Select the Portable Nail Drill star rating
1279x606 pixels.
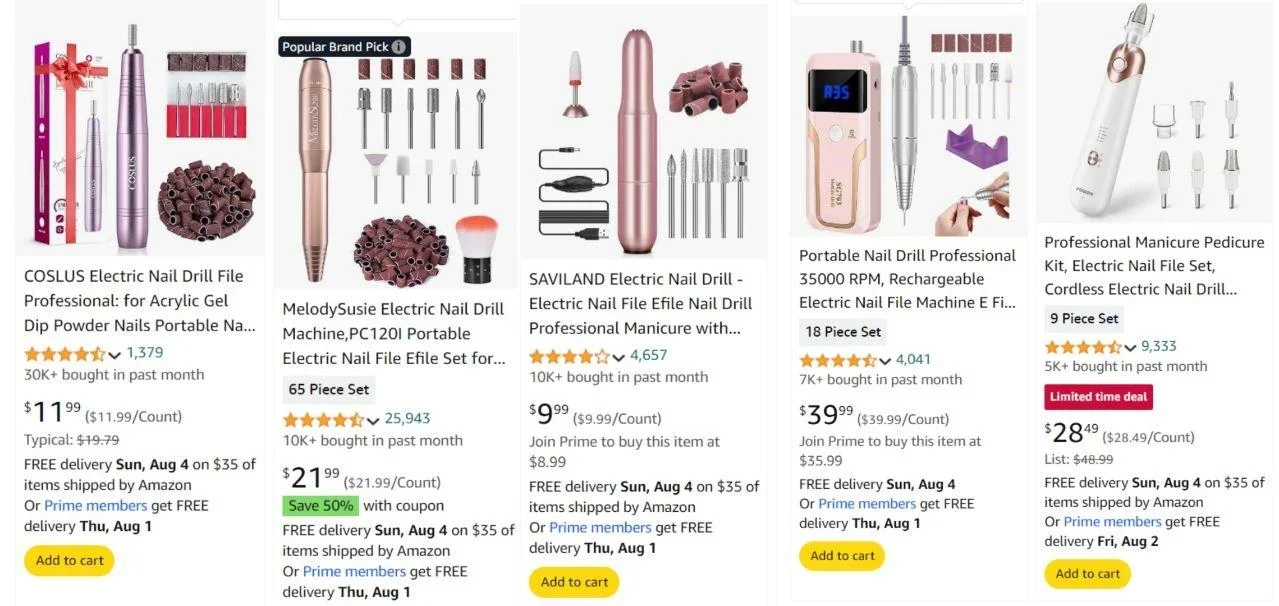pos(840,359)
